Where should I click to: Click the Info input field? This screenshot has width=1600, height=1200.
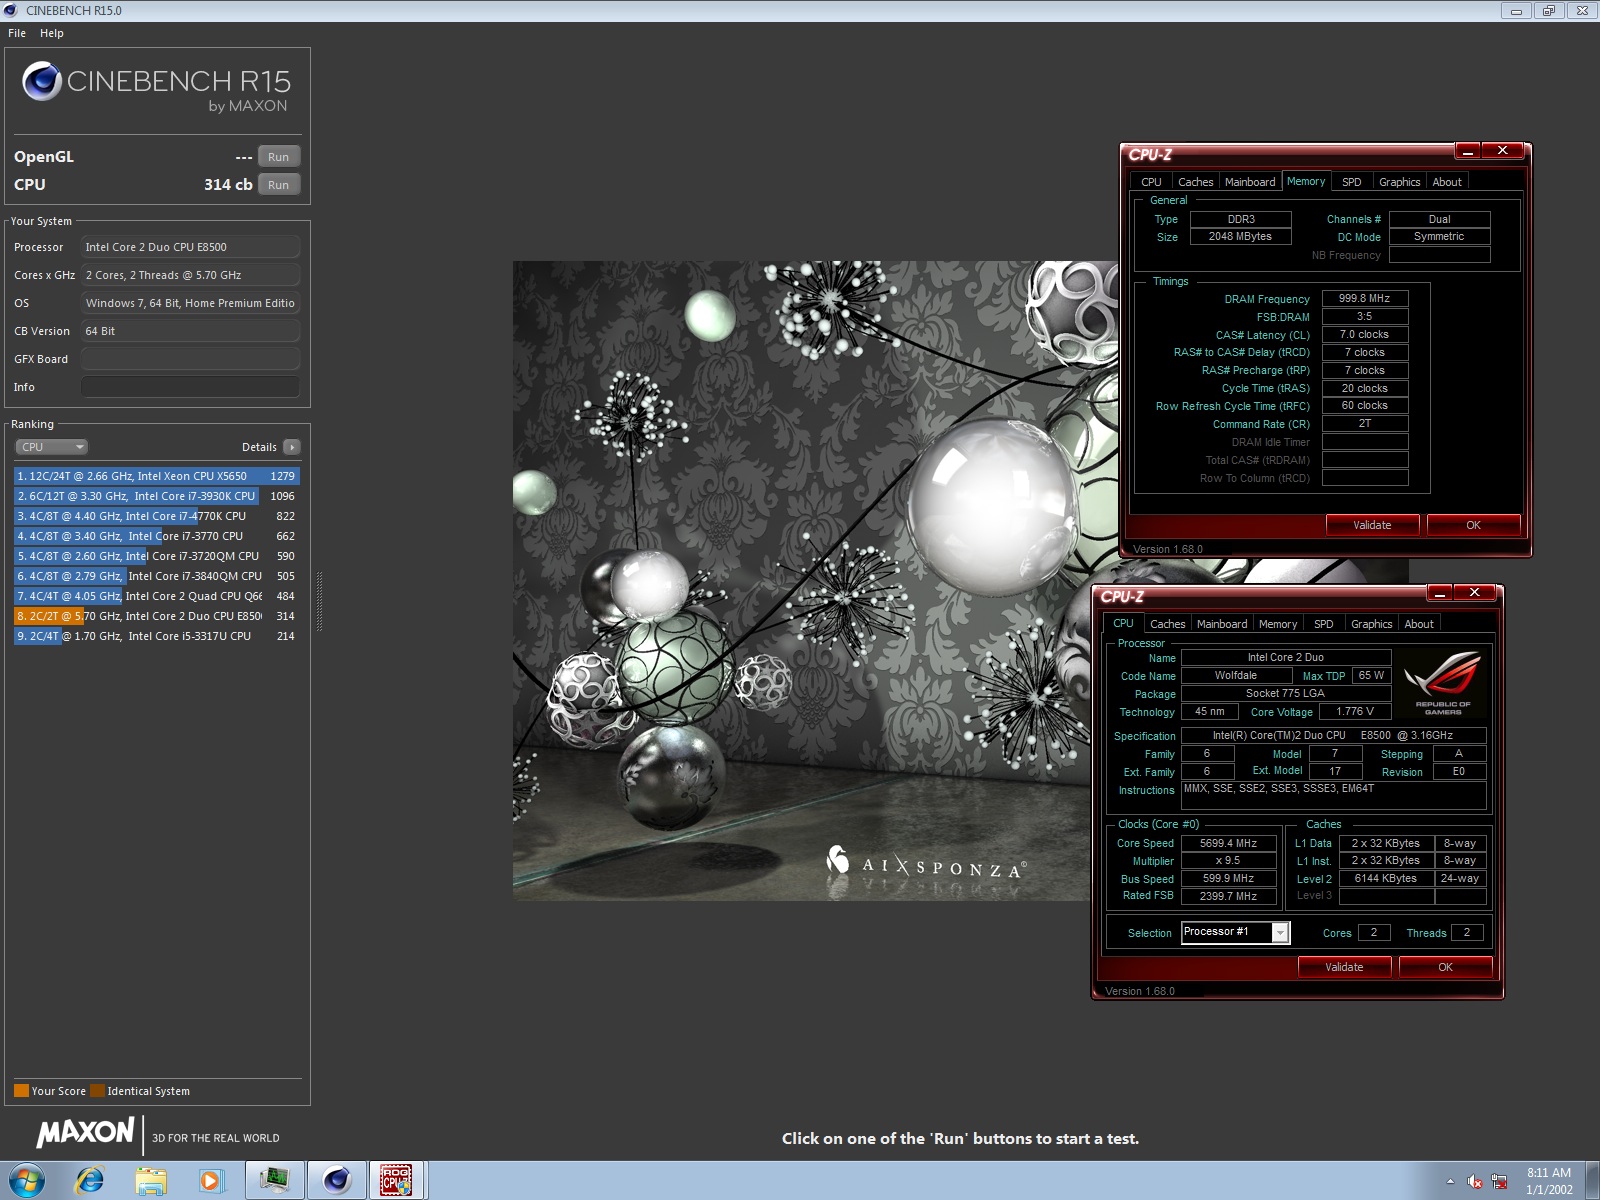tap(190, 387)
